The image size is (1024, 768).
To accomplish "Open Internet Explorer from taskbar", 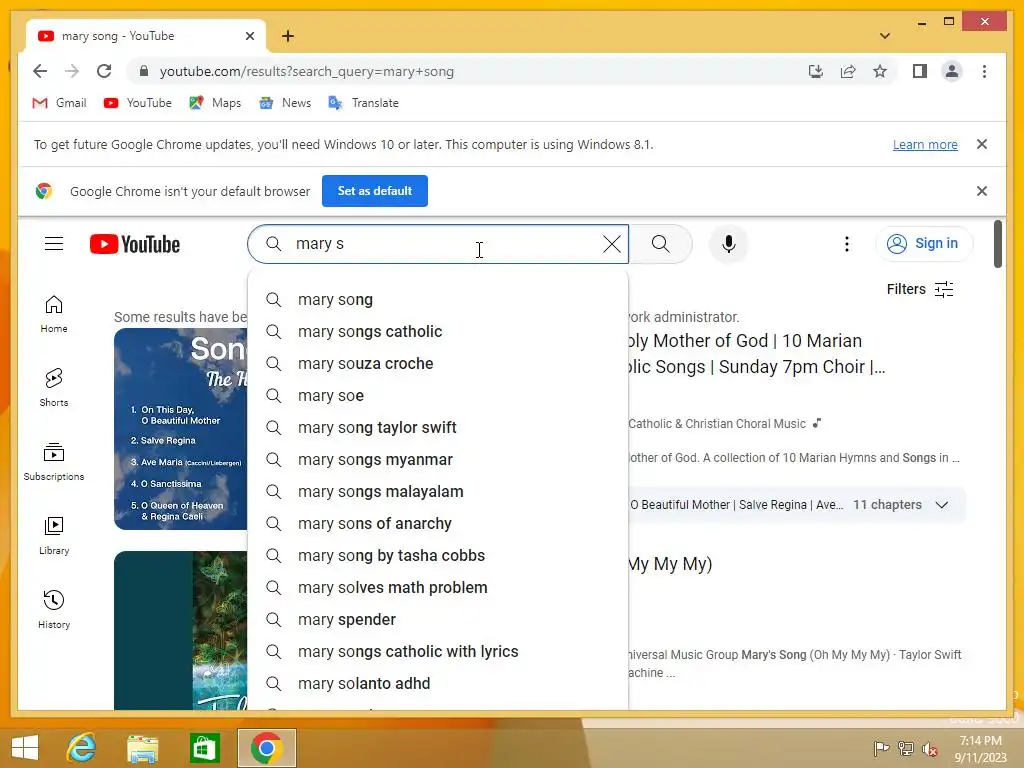I will pos(81,747).
